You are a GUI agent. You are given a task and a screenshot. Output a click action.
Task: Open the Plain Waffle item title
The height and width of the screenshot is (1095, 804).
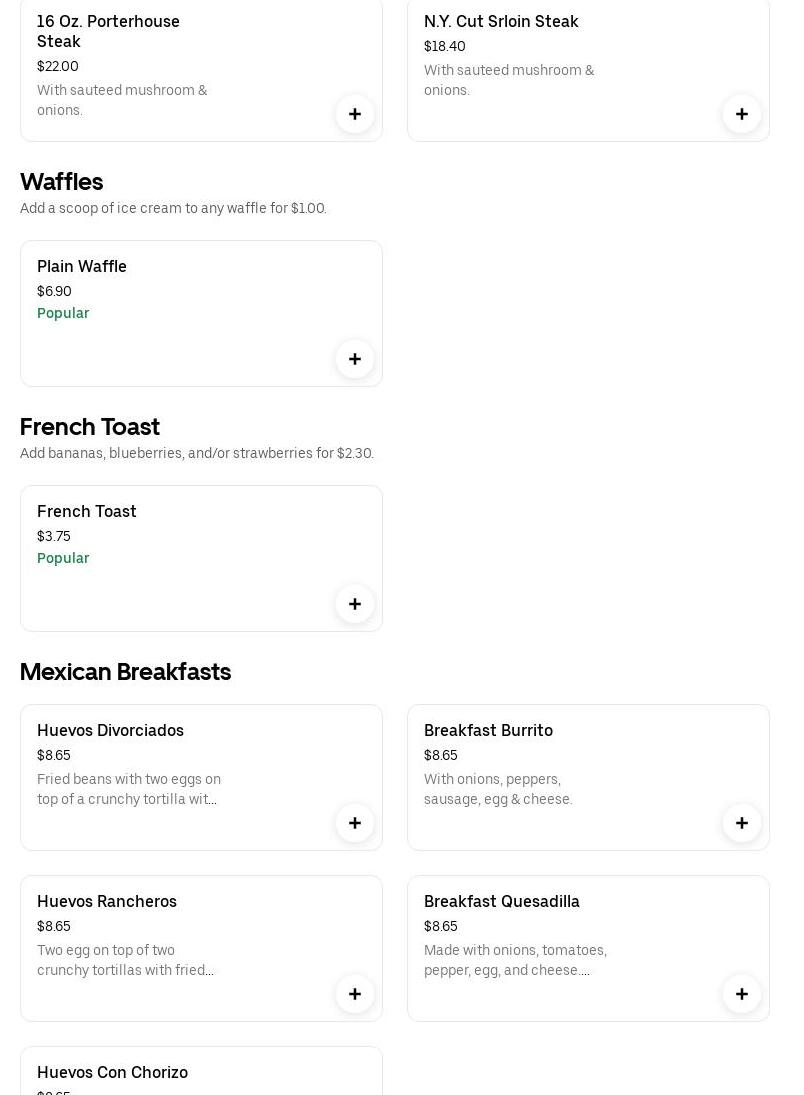pos(82,267)
